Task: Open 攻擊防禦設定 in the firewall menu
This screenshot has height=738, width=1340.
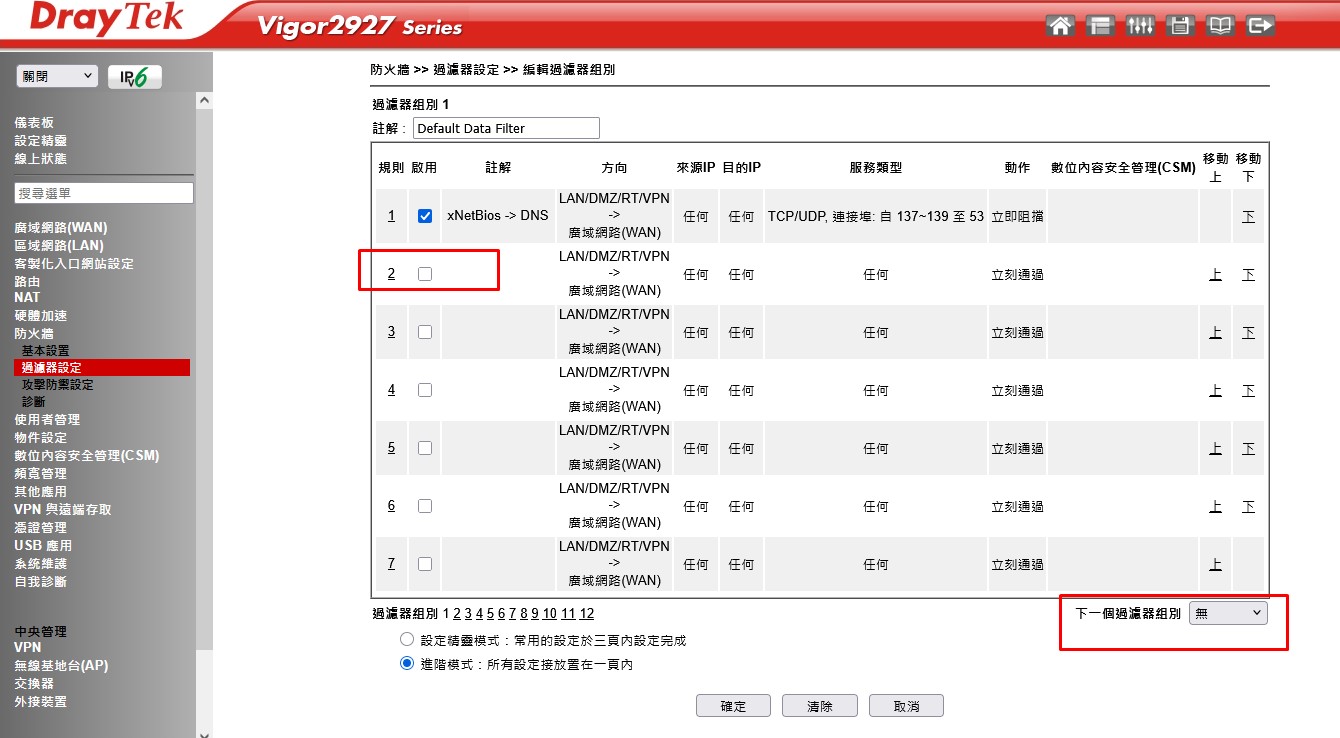Action: [x=58, y=385]
